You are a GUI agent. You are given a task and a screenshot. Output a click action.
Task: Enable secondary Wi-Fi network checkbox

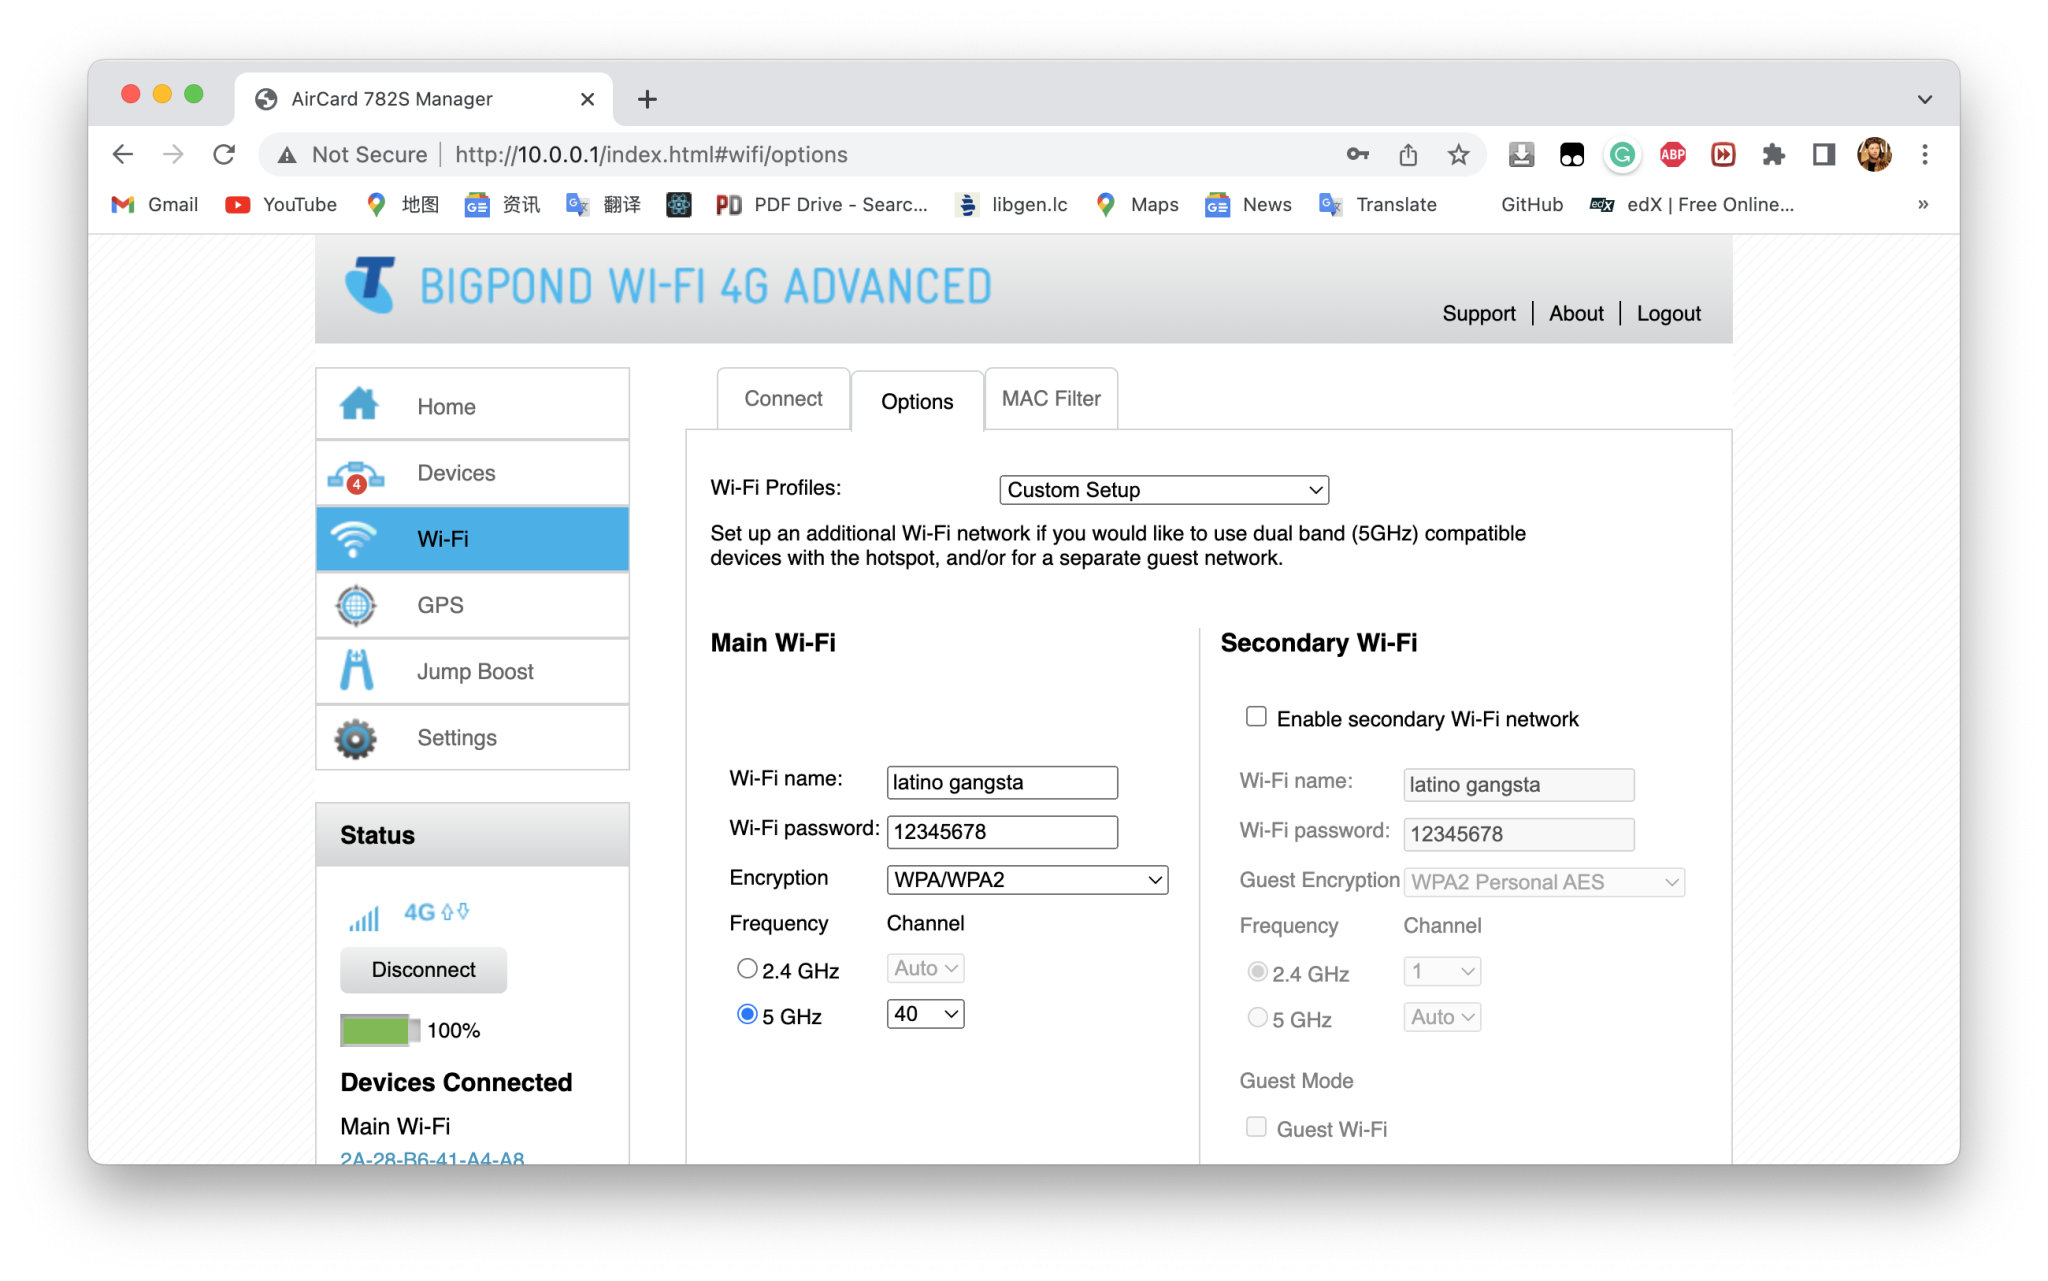tap(1256, 717)
